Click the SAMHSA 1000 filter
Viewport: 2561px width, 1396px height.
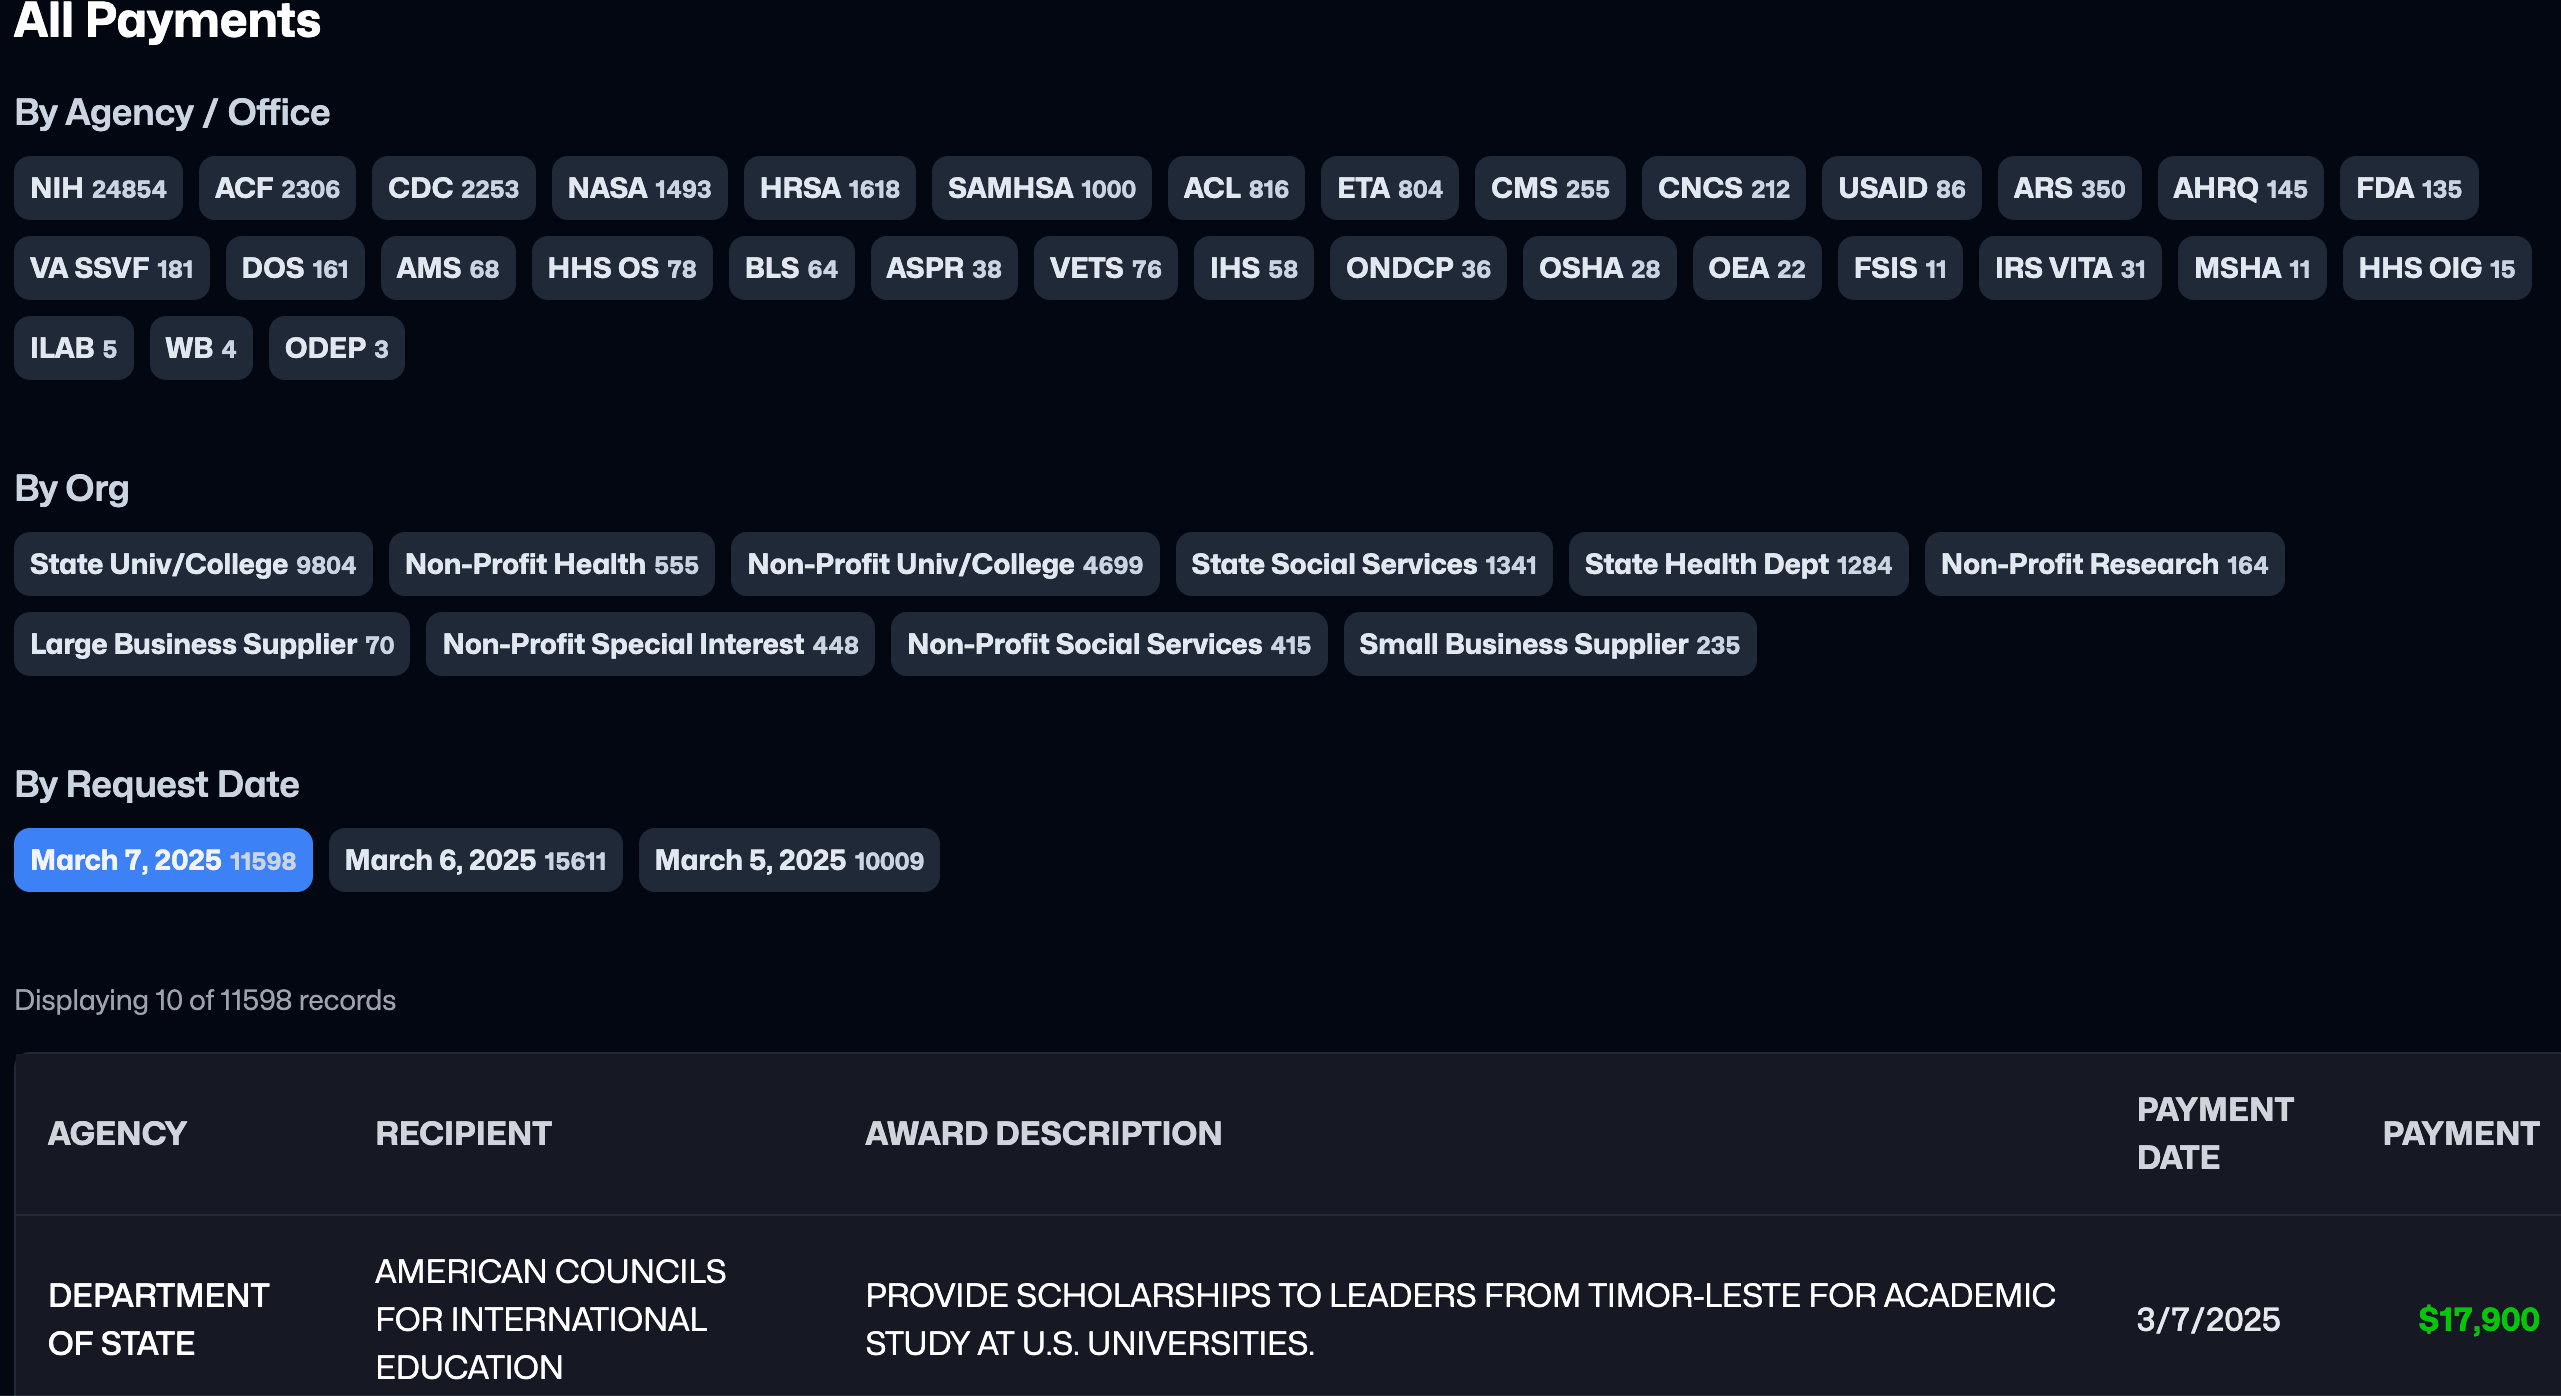click(x=1041, y=188)
